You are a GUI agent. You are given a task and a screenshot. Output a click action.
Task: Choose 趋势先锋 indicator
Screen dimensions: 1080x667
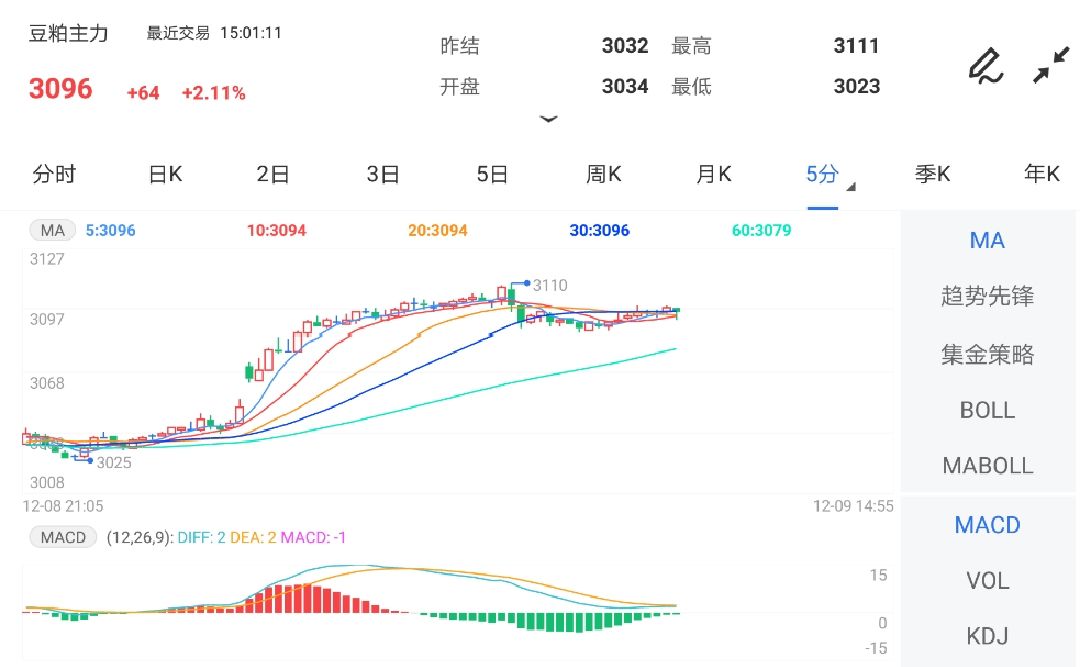coord(987,296)
